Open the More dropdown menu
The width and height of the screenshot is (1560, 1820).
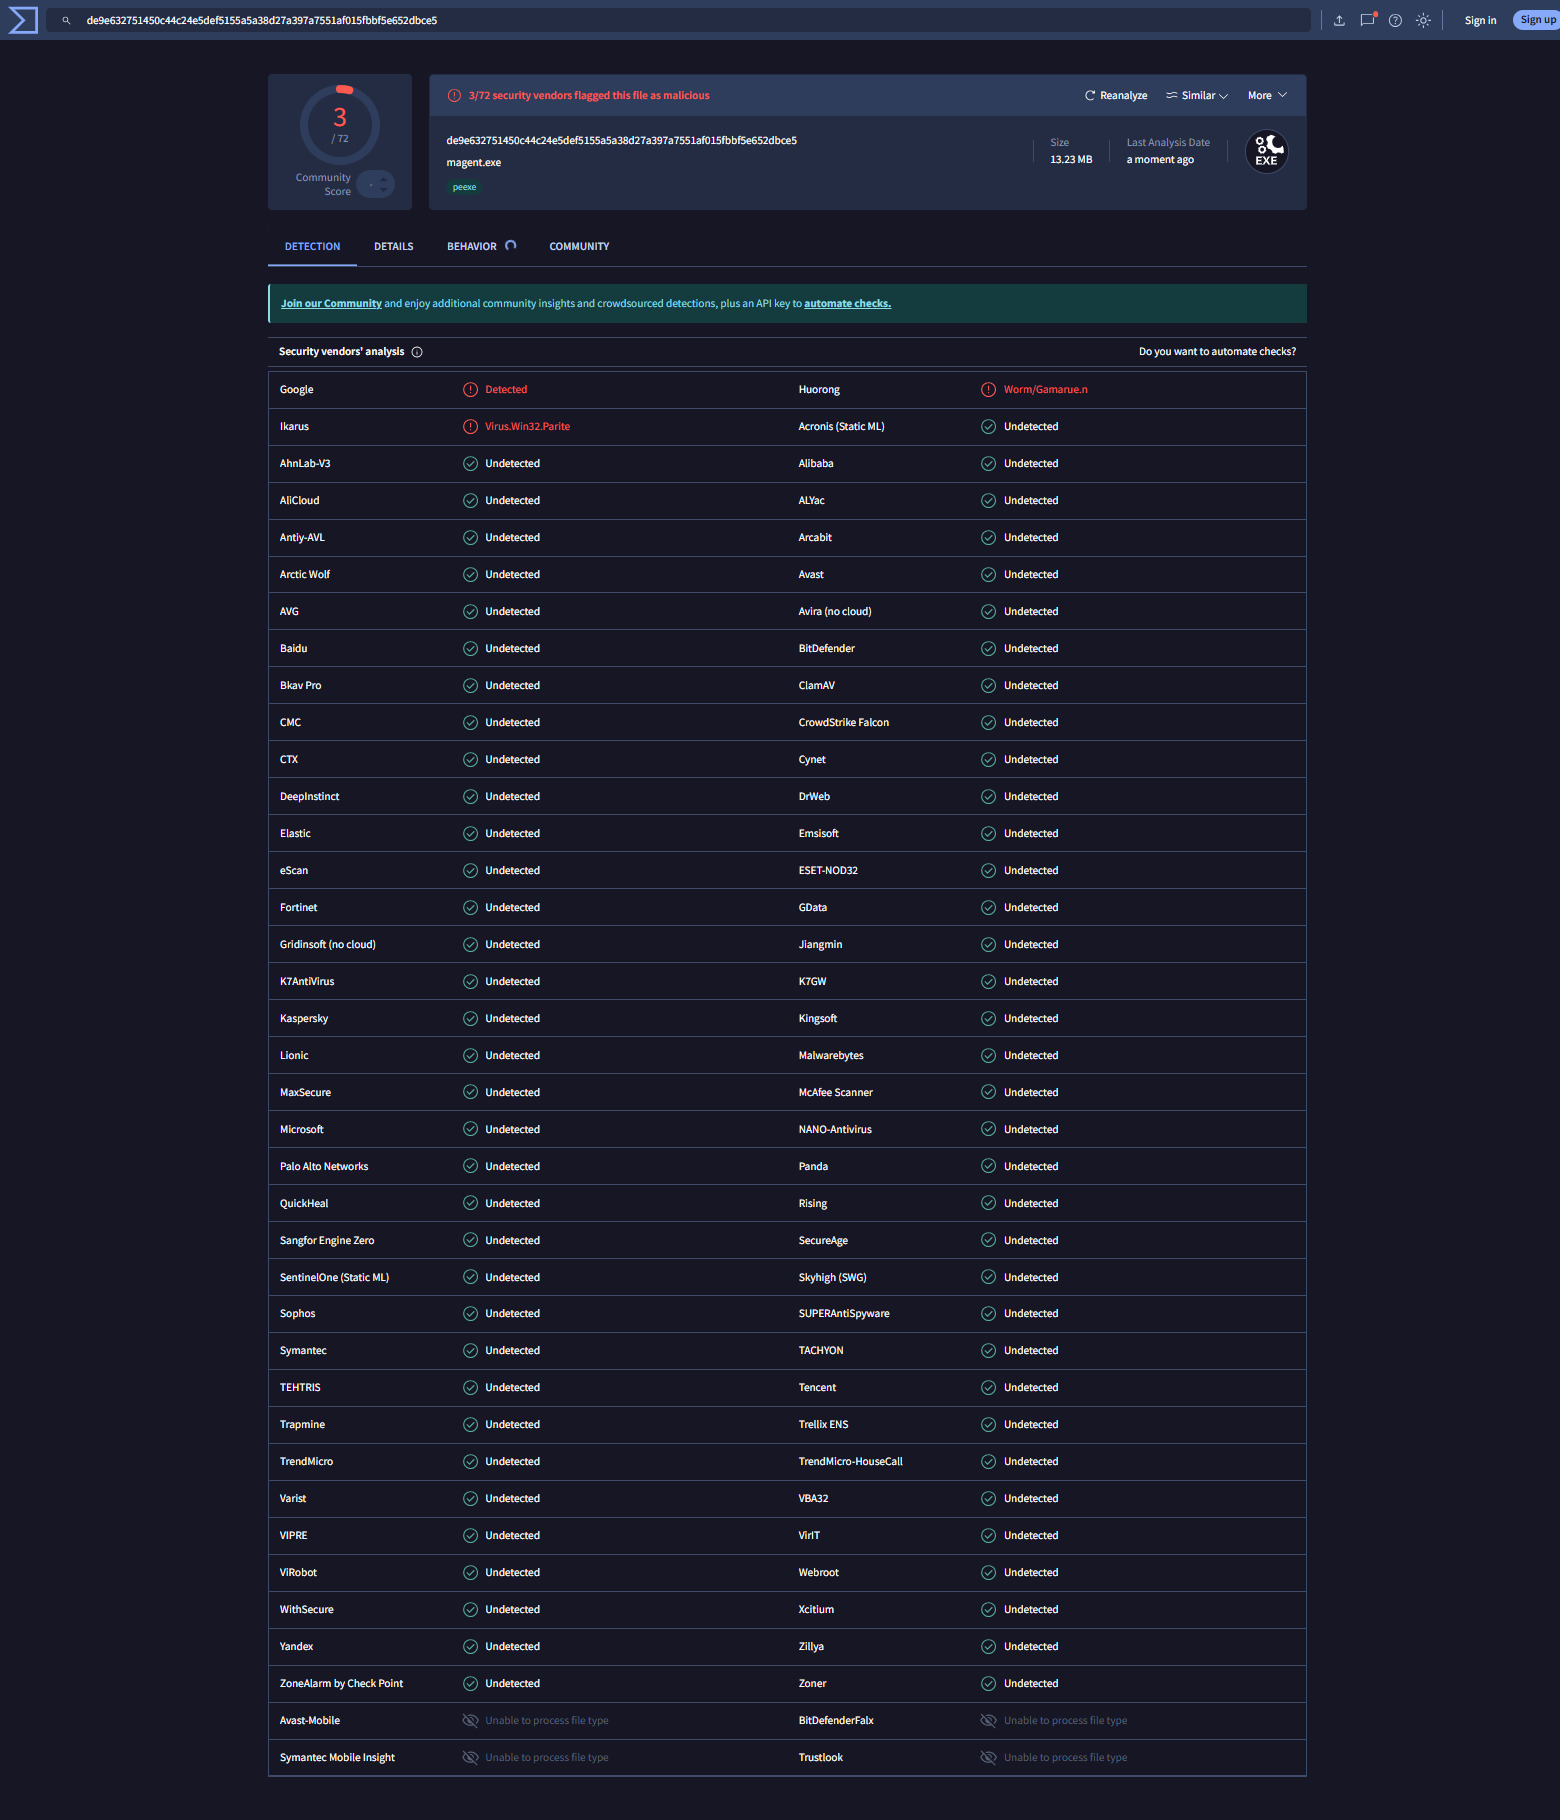[x=1267, y=96]
